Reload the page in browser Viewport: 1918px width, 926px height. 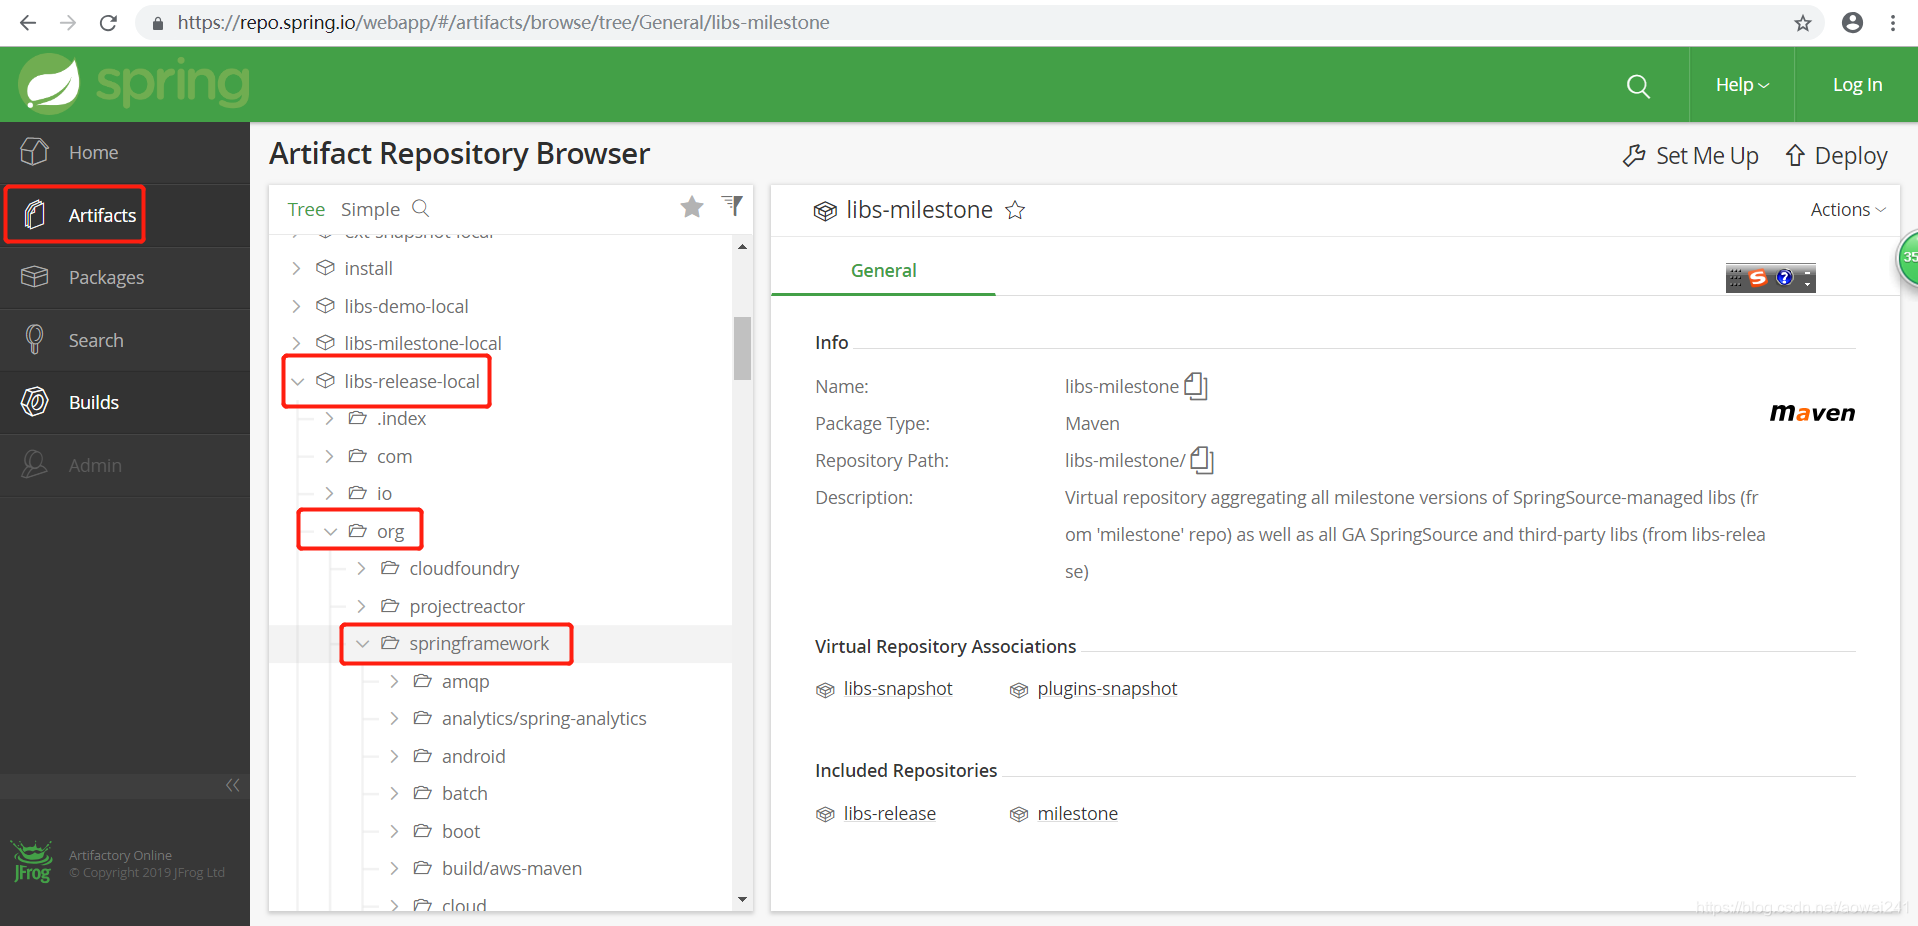coord(108,22)
